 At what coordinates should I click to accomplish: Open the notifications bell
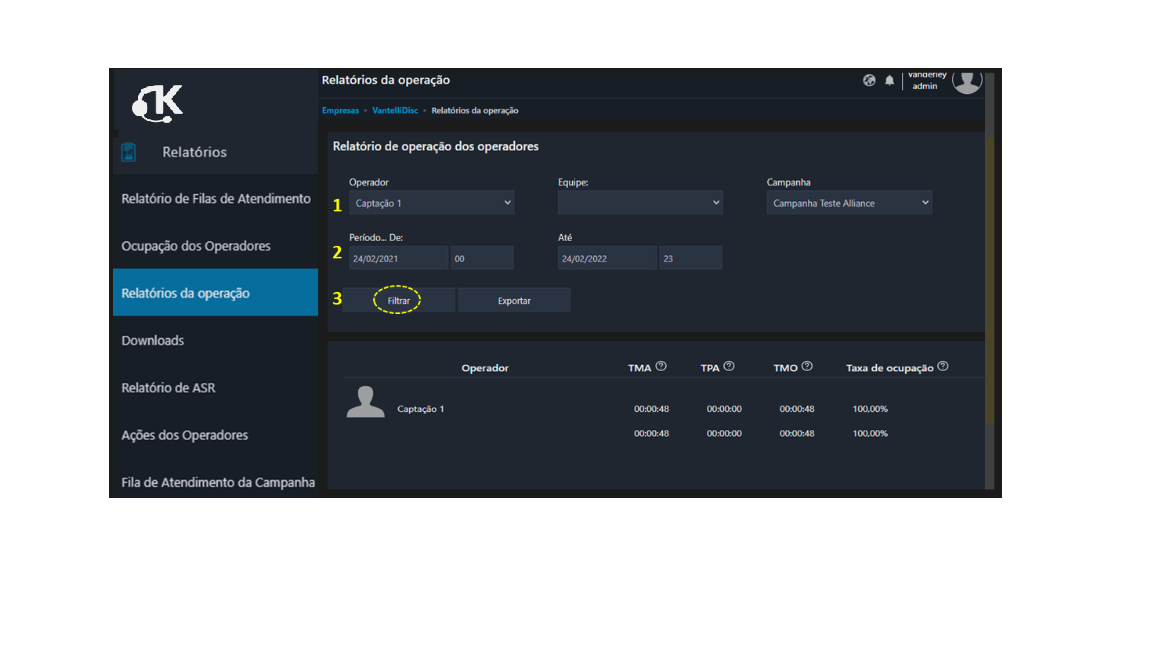pyautogui.click(x=889, y=80)
